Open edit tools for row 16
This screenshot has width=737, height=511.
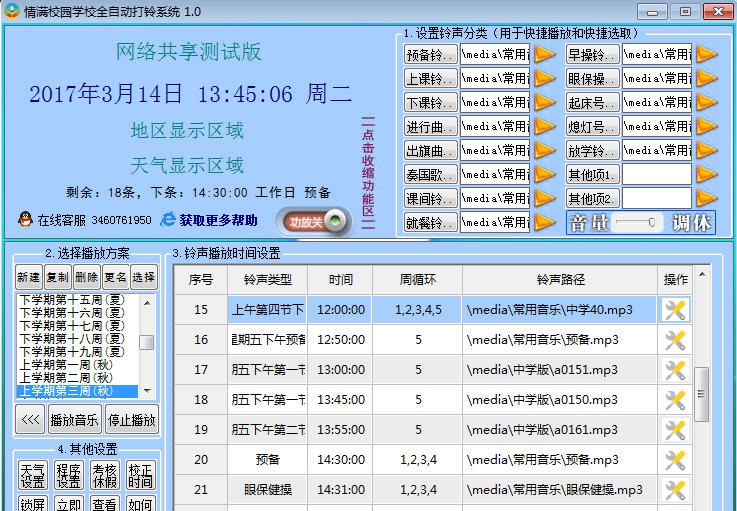click(x=675, y=340)
